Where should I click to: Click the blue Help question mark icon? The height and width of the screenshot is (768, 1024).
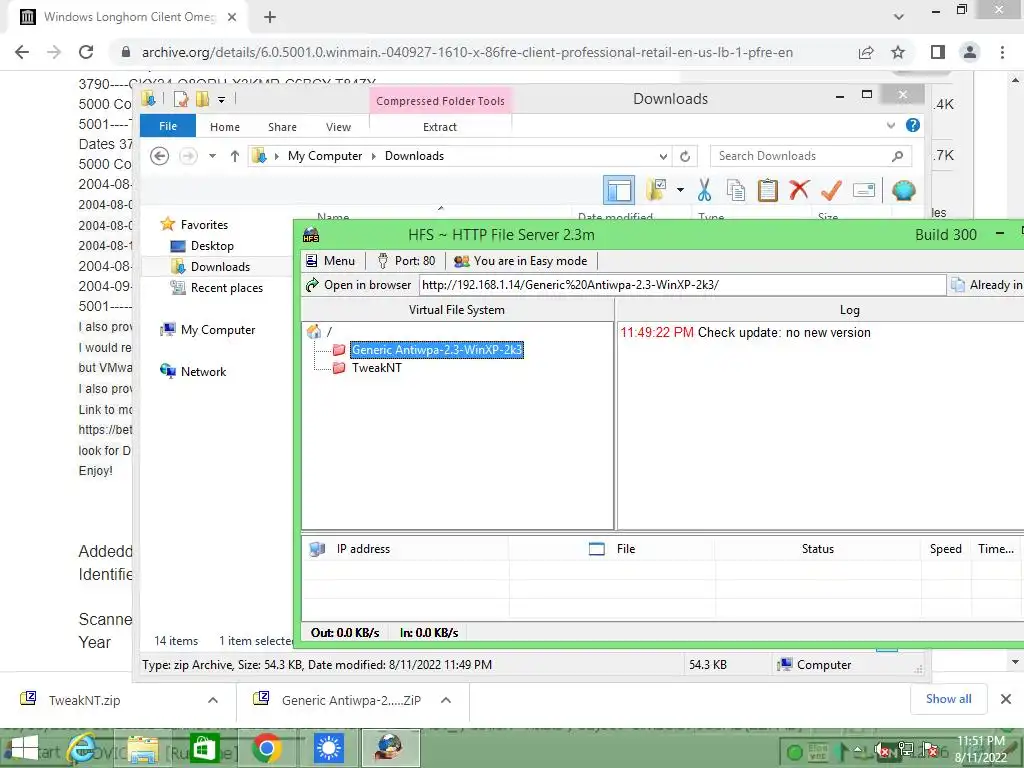click(913, 125)
